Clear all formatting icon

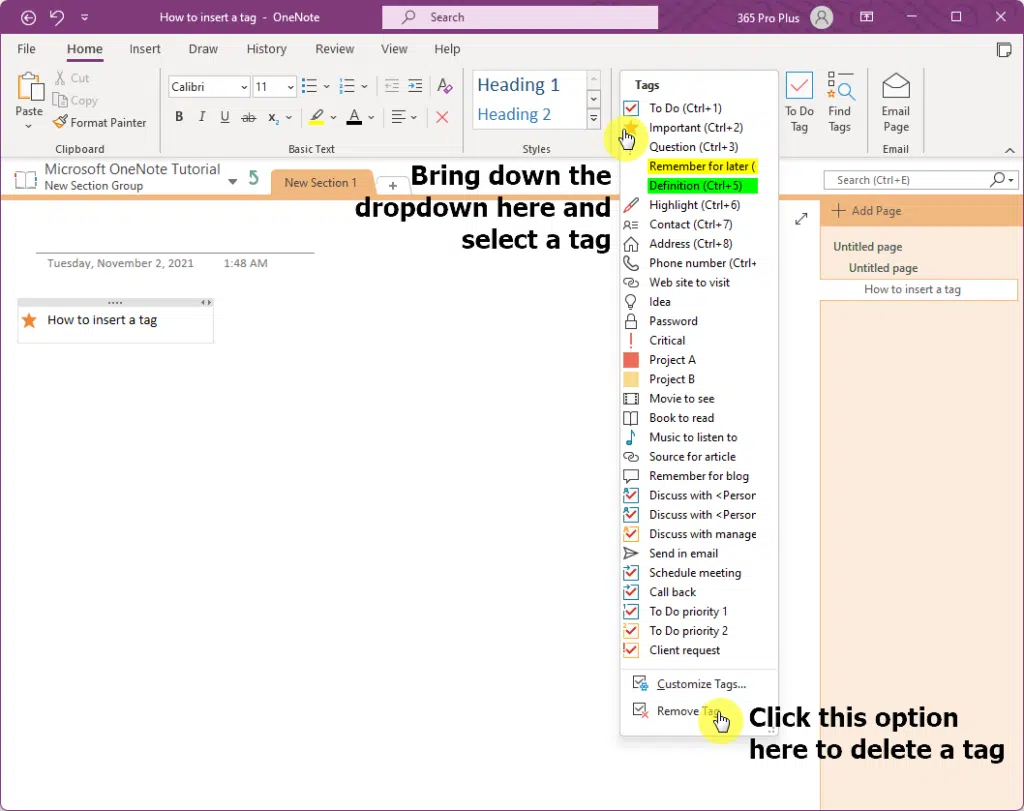pos(445,86)
